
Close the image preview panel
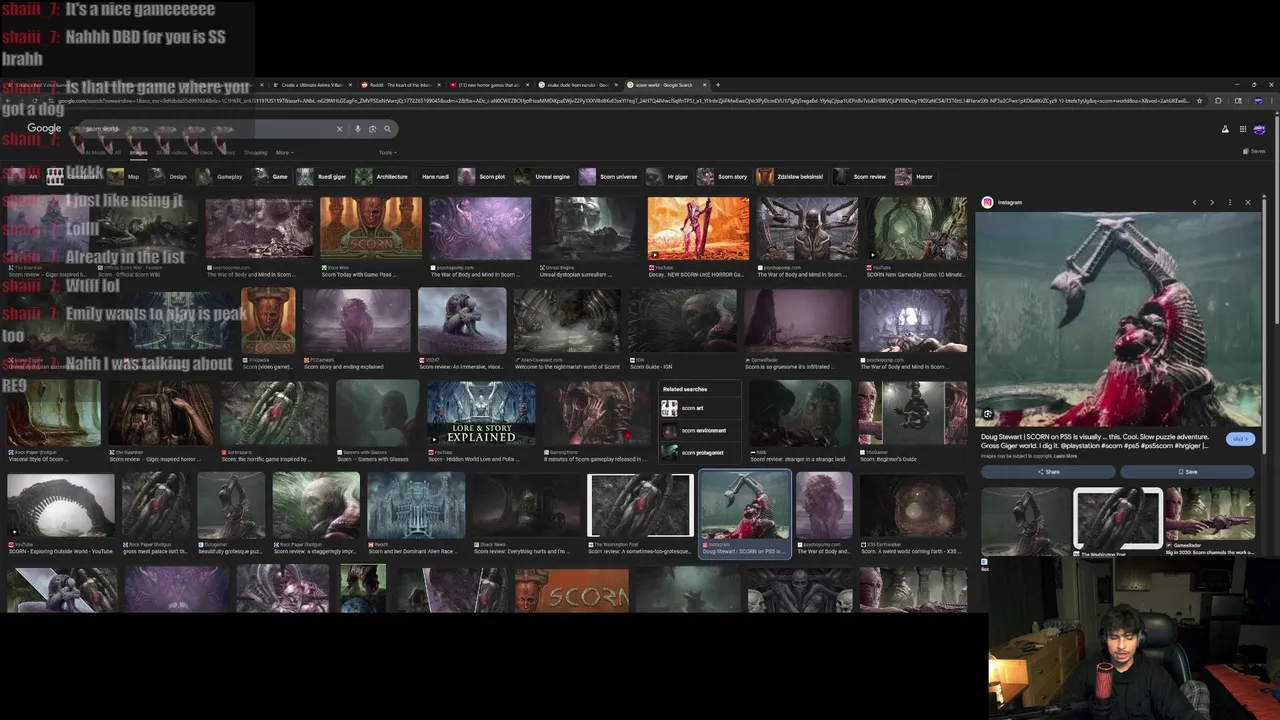tap(1248, 202)
